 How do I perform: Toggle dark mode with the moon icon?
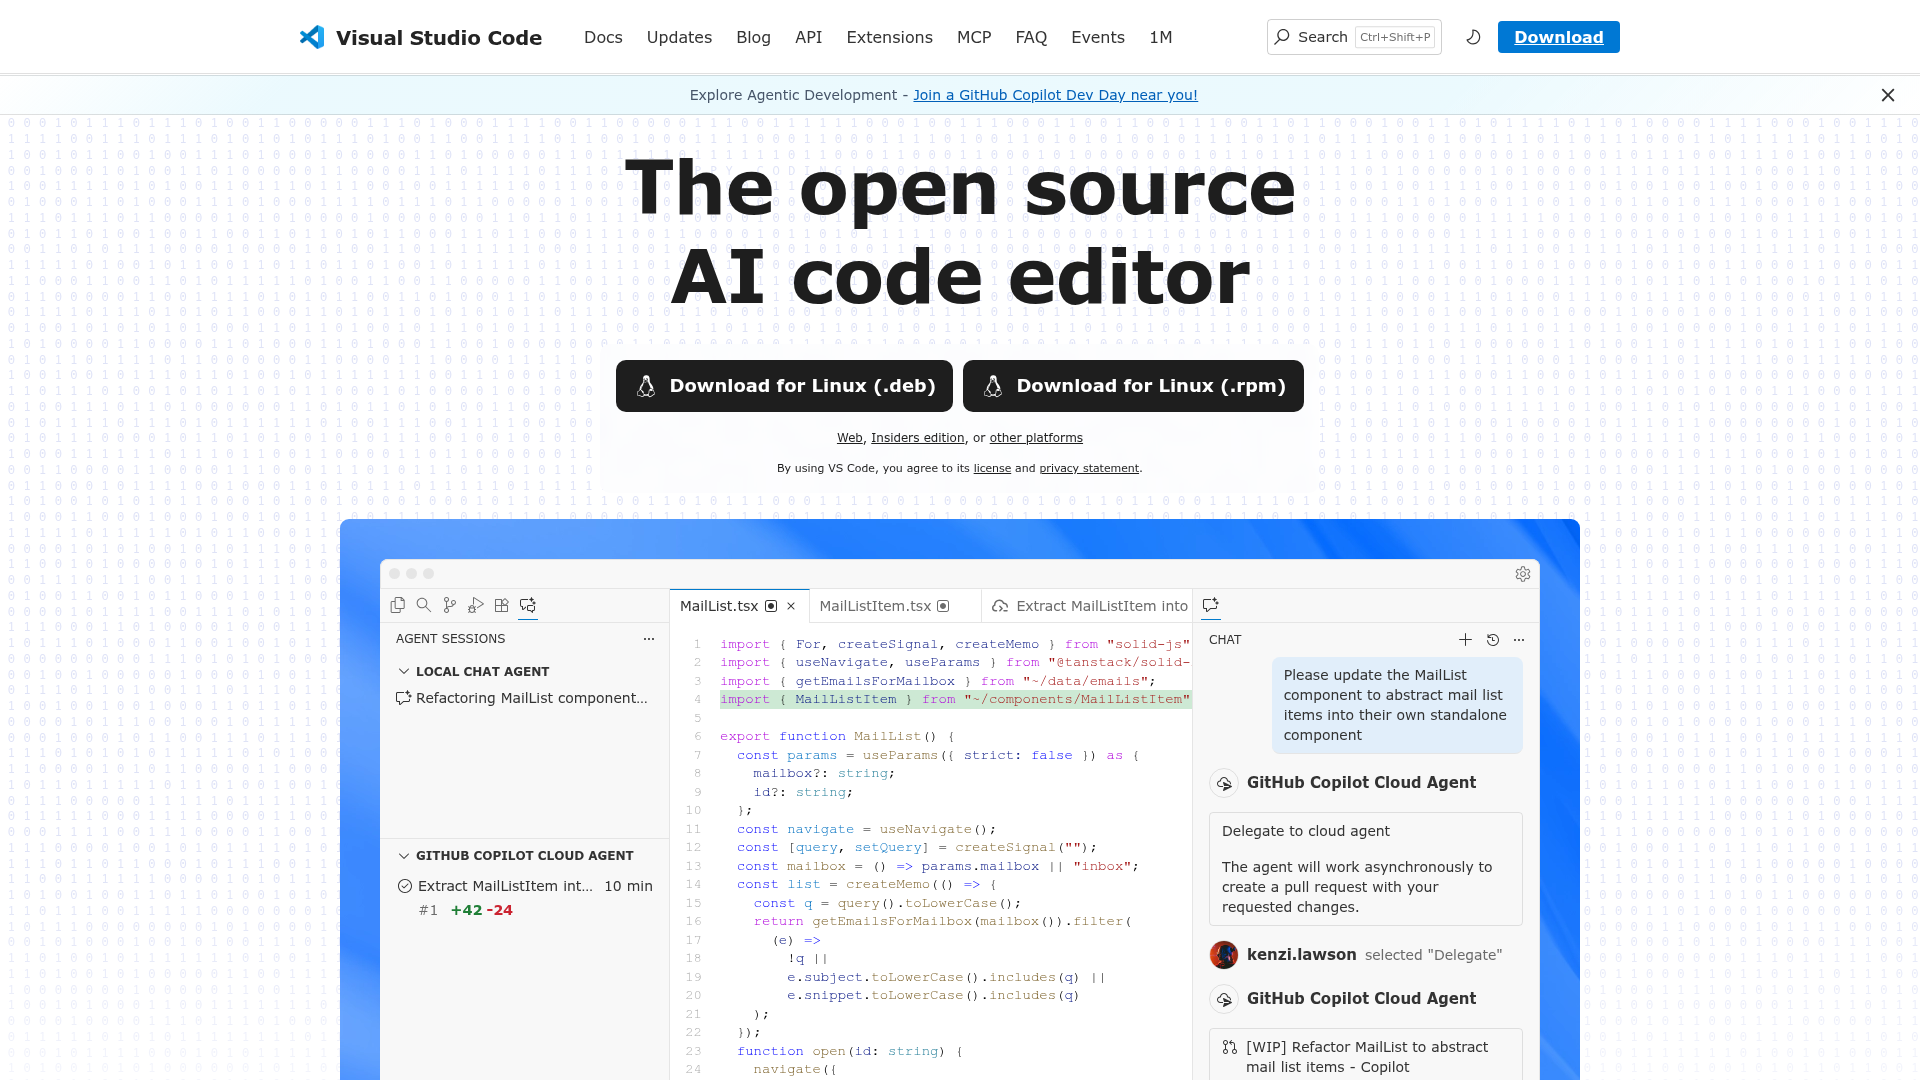point(1472,37)
